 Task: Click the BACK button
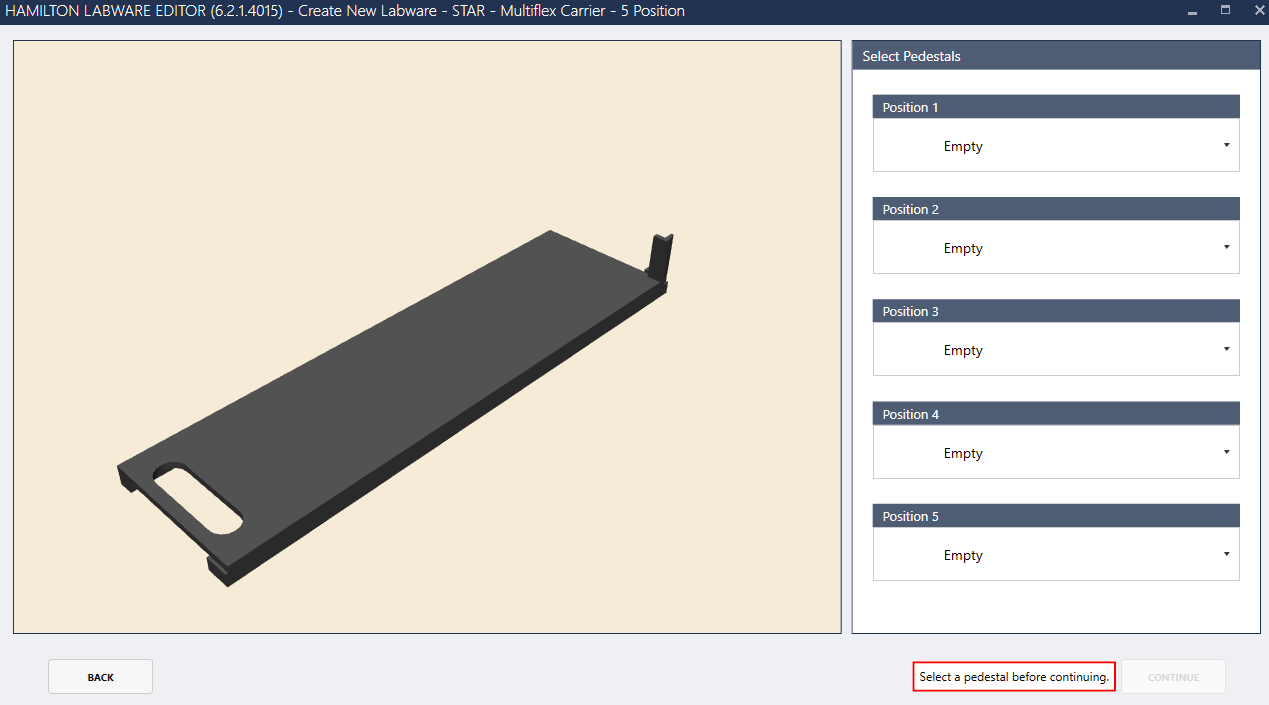point(100,677)
